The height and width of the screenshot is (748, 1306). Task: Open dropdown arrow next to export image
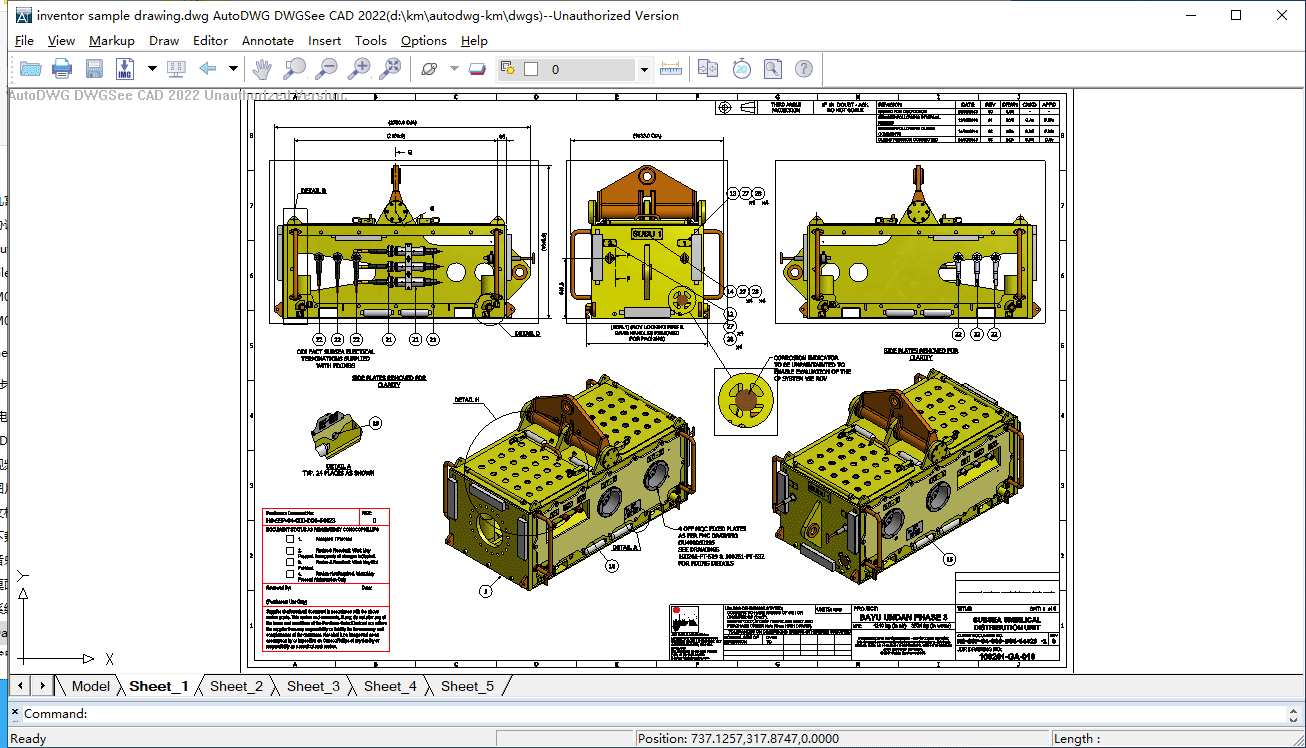coord(152,69)
